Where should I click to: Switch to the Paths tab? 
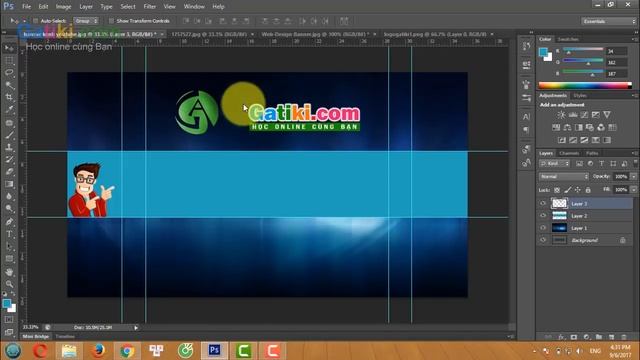592,153
